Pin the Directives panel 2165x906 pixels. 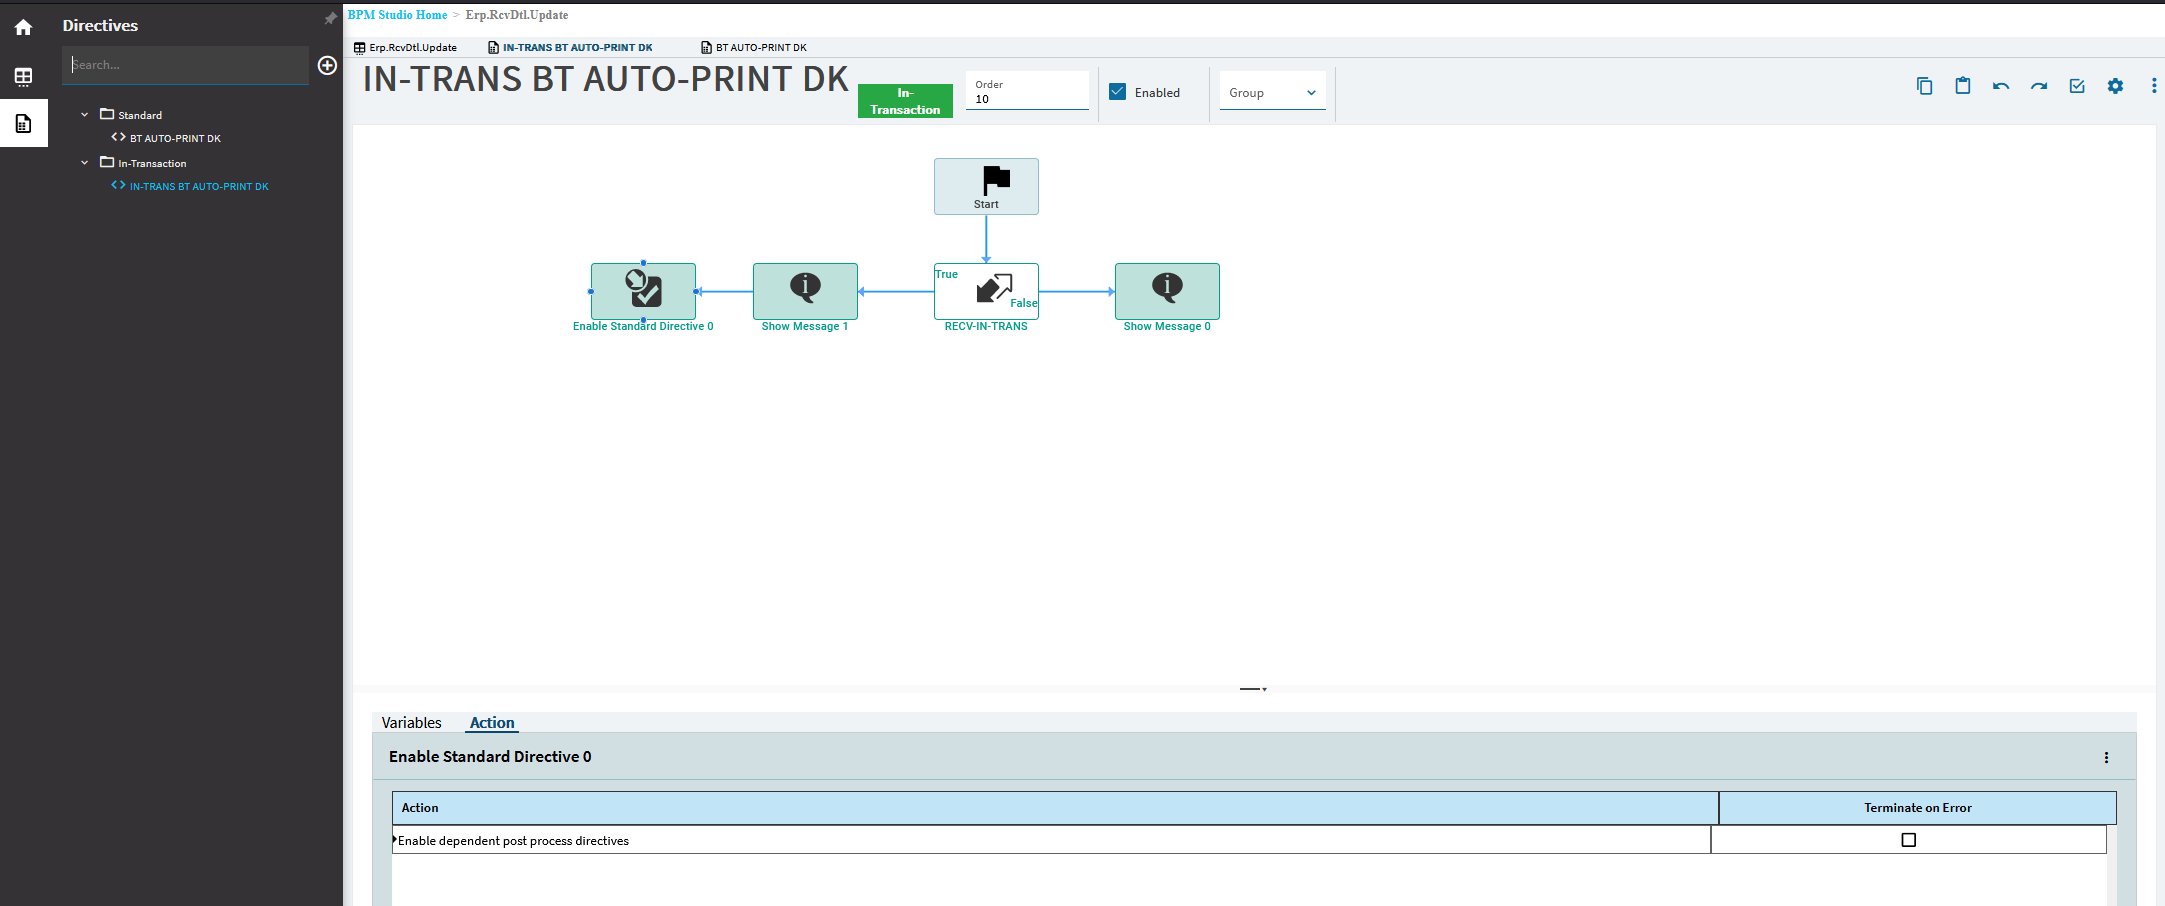(x=329, y=17)
